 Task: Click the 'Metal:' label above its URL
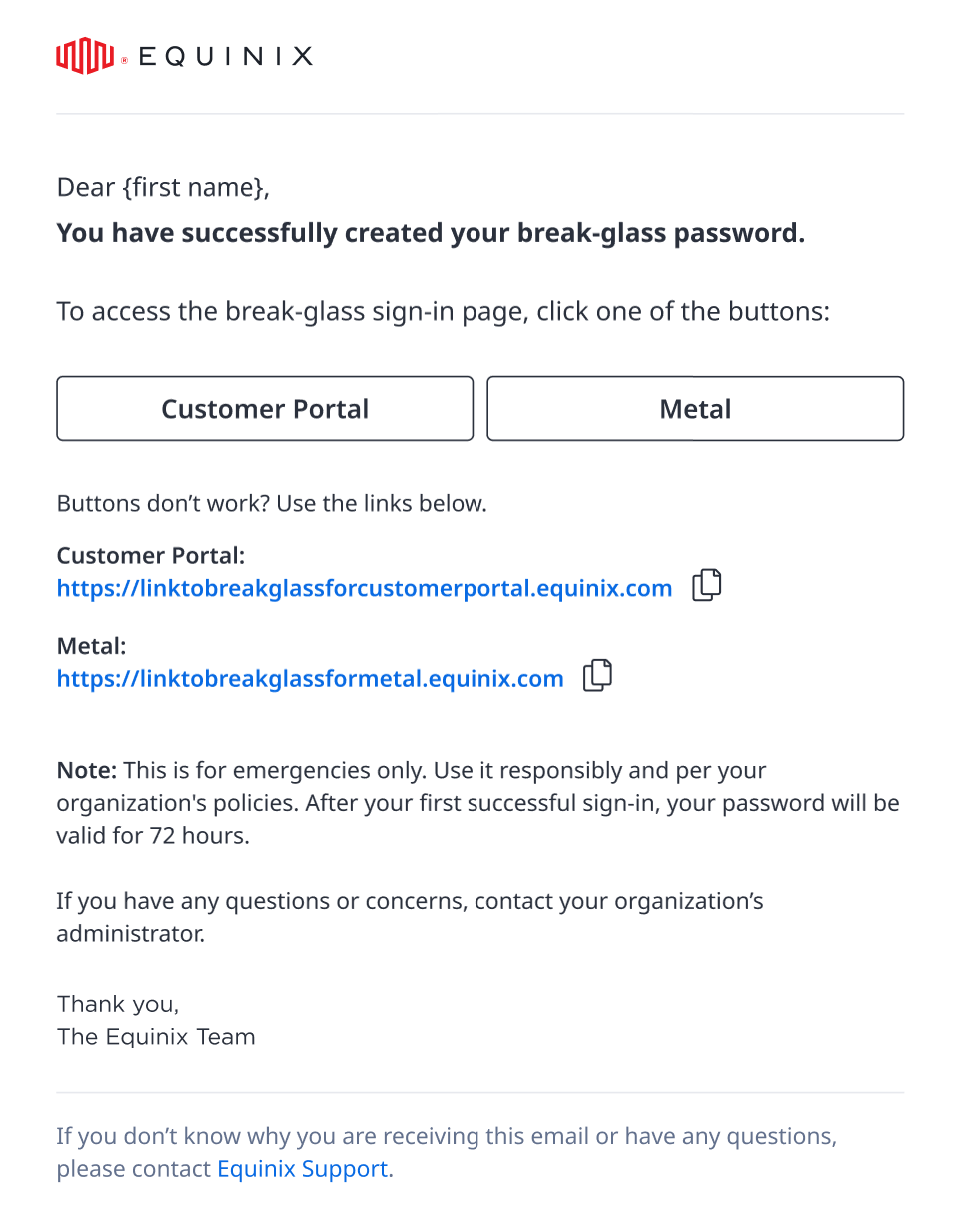click(91, 647)
